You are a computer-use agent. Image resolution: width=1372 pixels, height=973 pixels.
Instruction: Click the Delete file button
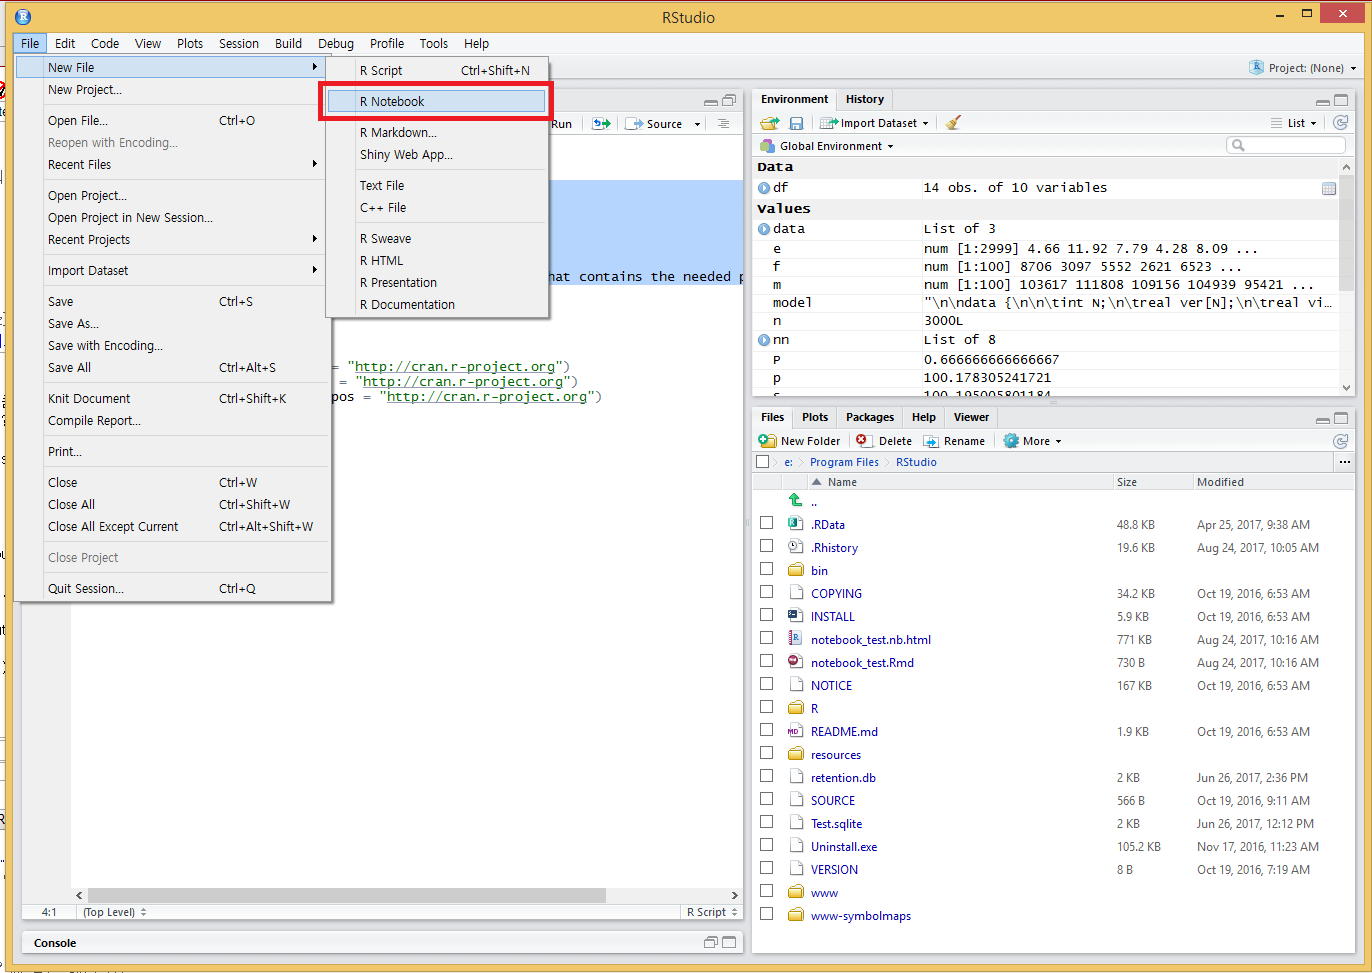884,441
